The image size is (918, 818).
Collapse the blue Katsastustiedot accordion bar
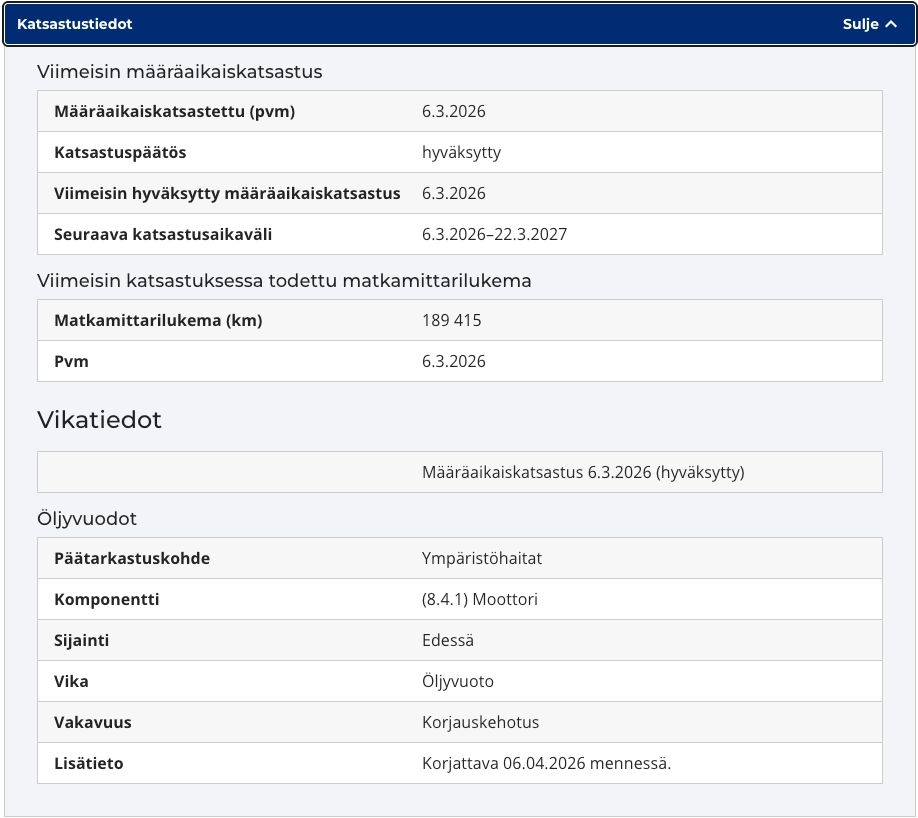(x=459, y=24)
